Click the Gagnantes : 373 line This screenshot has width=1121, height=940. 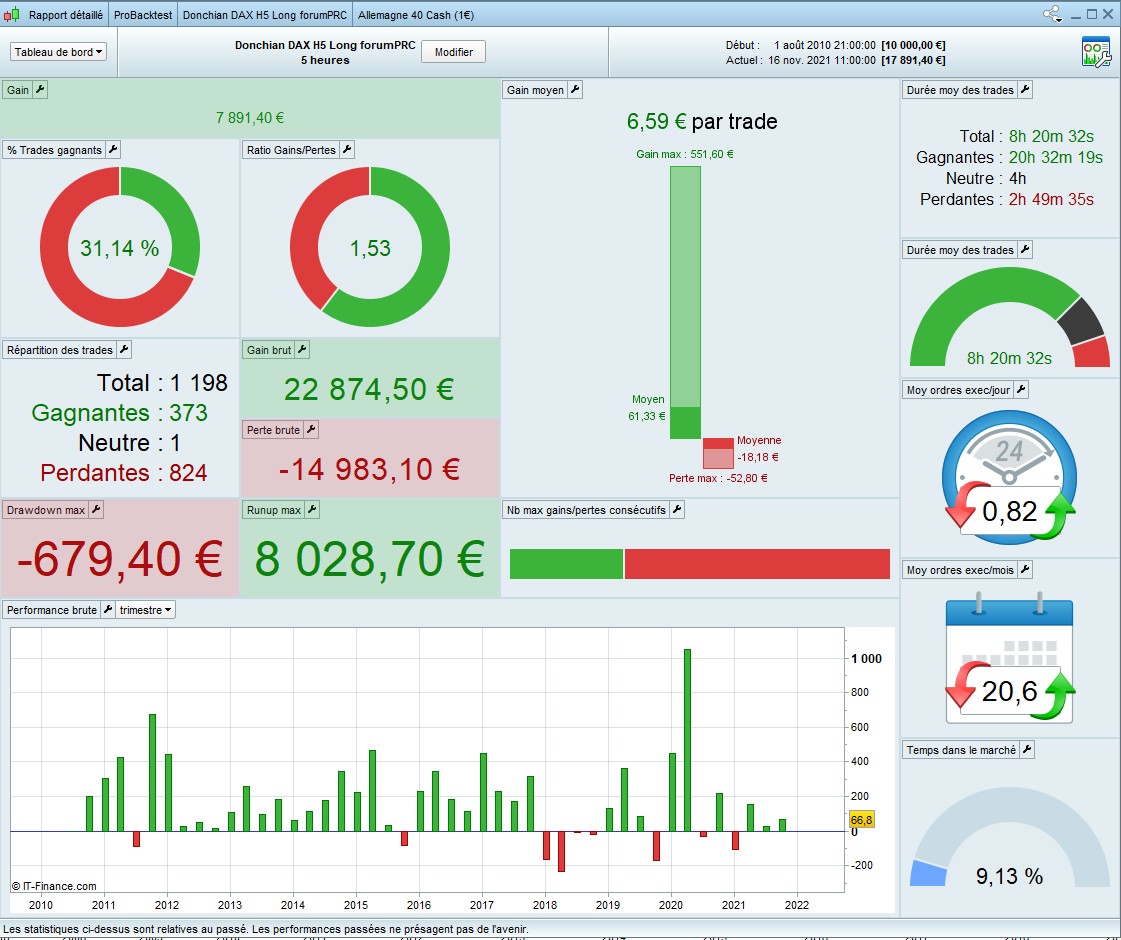pyautogui.click(x=119, y=412)
